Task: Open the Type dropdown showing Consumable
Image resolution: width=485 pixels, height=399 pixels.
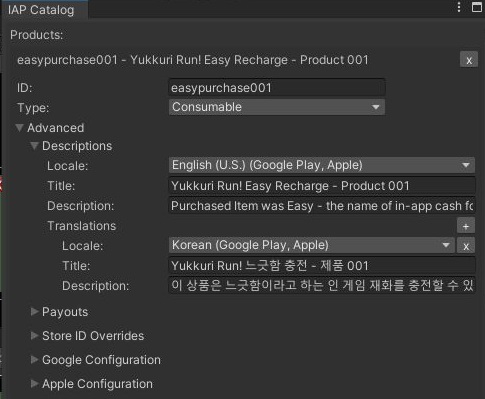Action: tap(277, 107)
